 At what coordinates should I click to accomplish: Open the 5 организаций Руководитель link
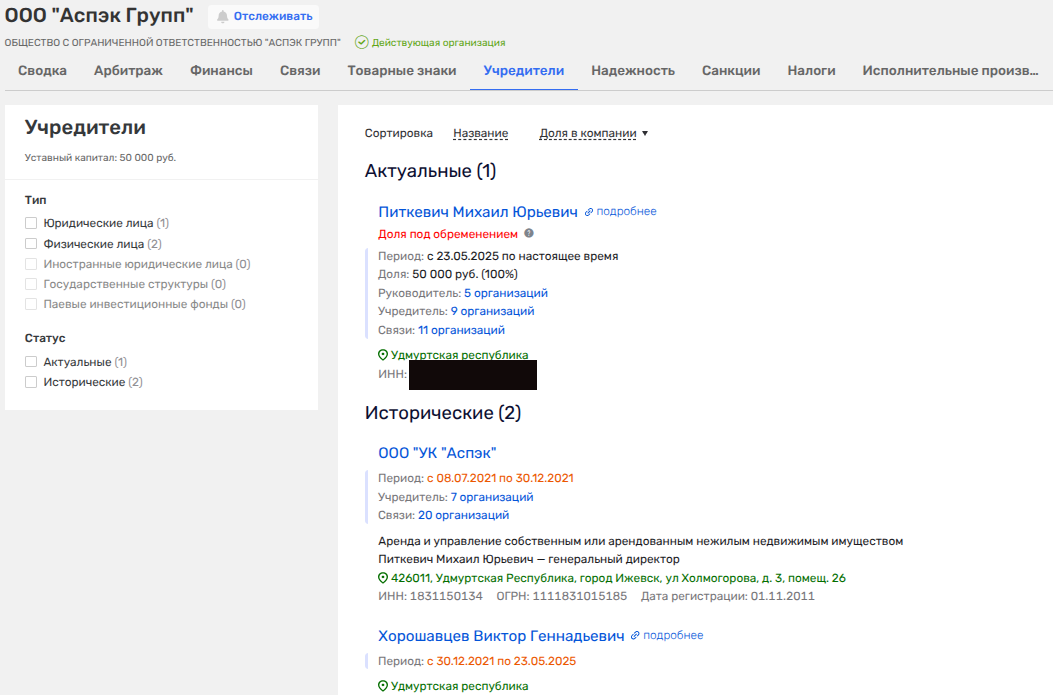[505, 293]
